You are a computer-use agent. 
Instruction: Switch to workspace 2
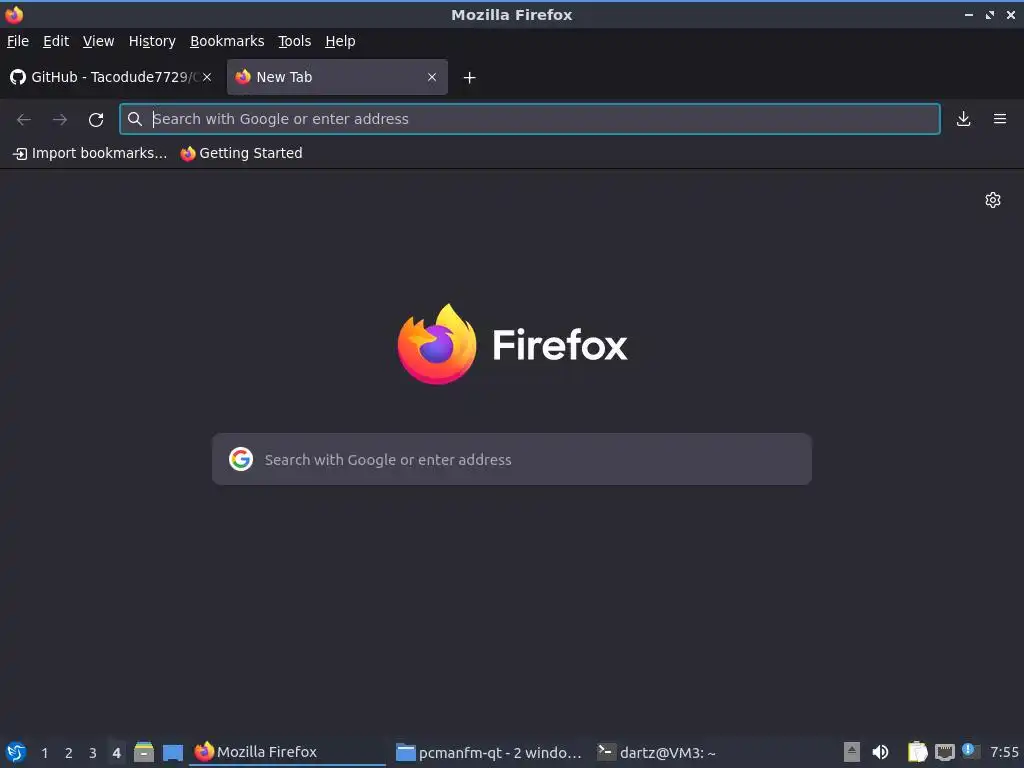click(69, 753)
